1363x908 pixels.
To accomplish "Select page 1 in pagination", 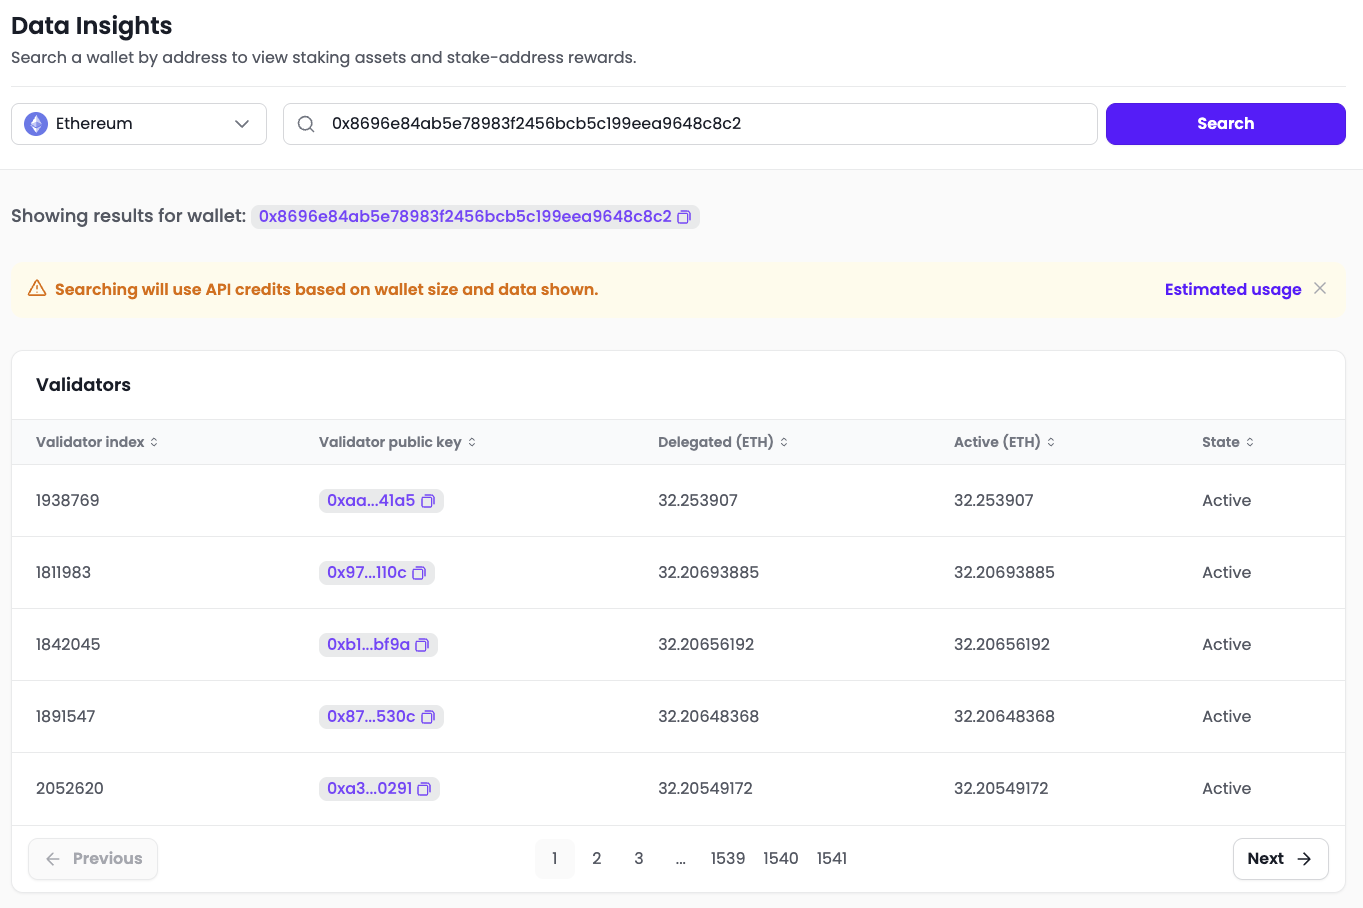I will click(x=555, y=859).
